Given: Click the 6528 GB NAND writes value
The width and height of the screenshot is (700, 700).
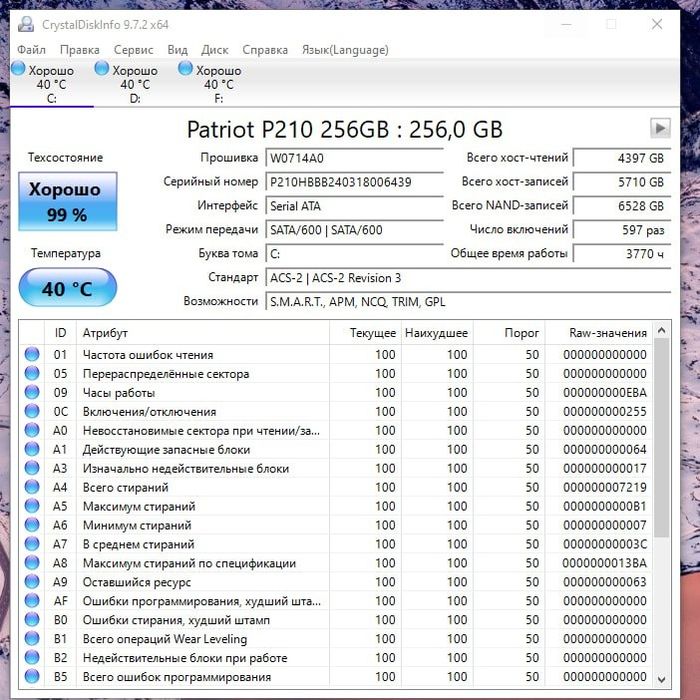Looking at the screenshot, I should coord(622,206).
